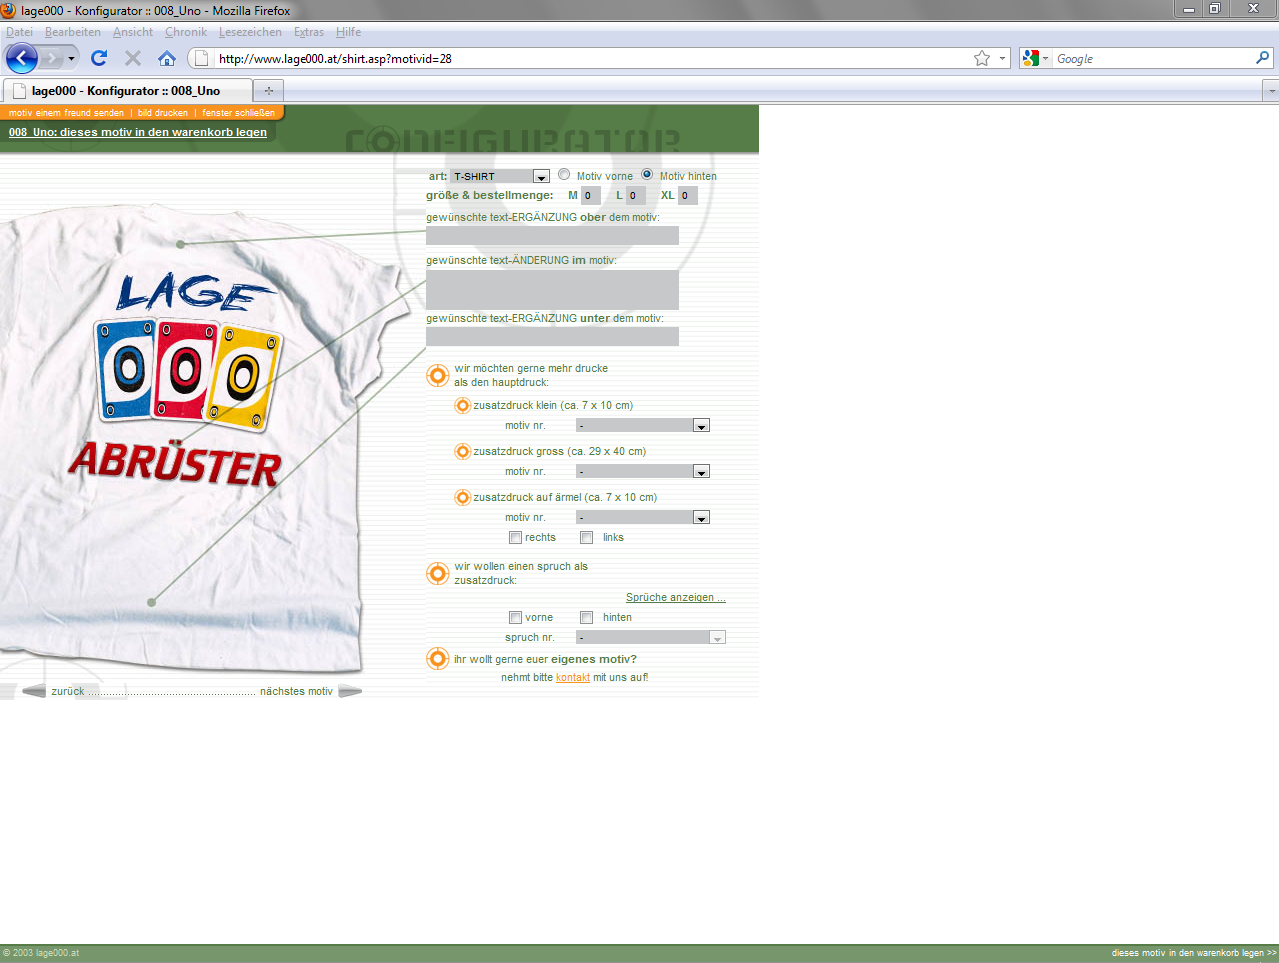
Task: Open the Lesezeichen menu
Action: [x=250, y=32]
